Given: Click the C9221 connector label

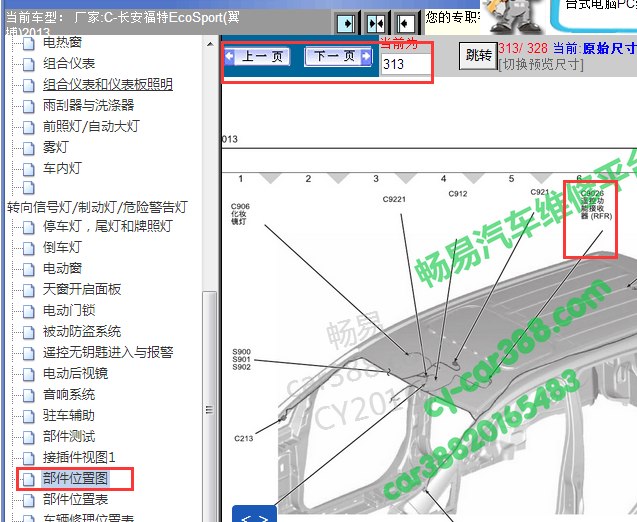Looking at the screenshot, I should click(394, 199).
